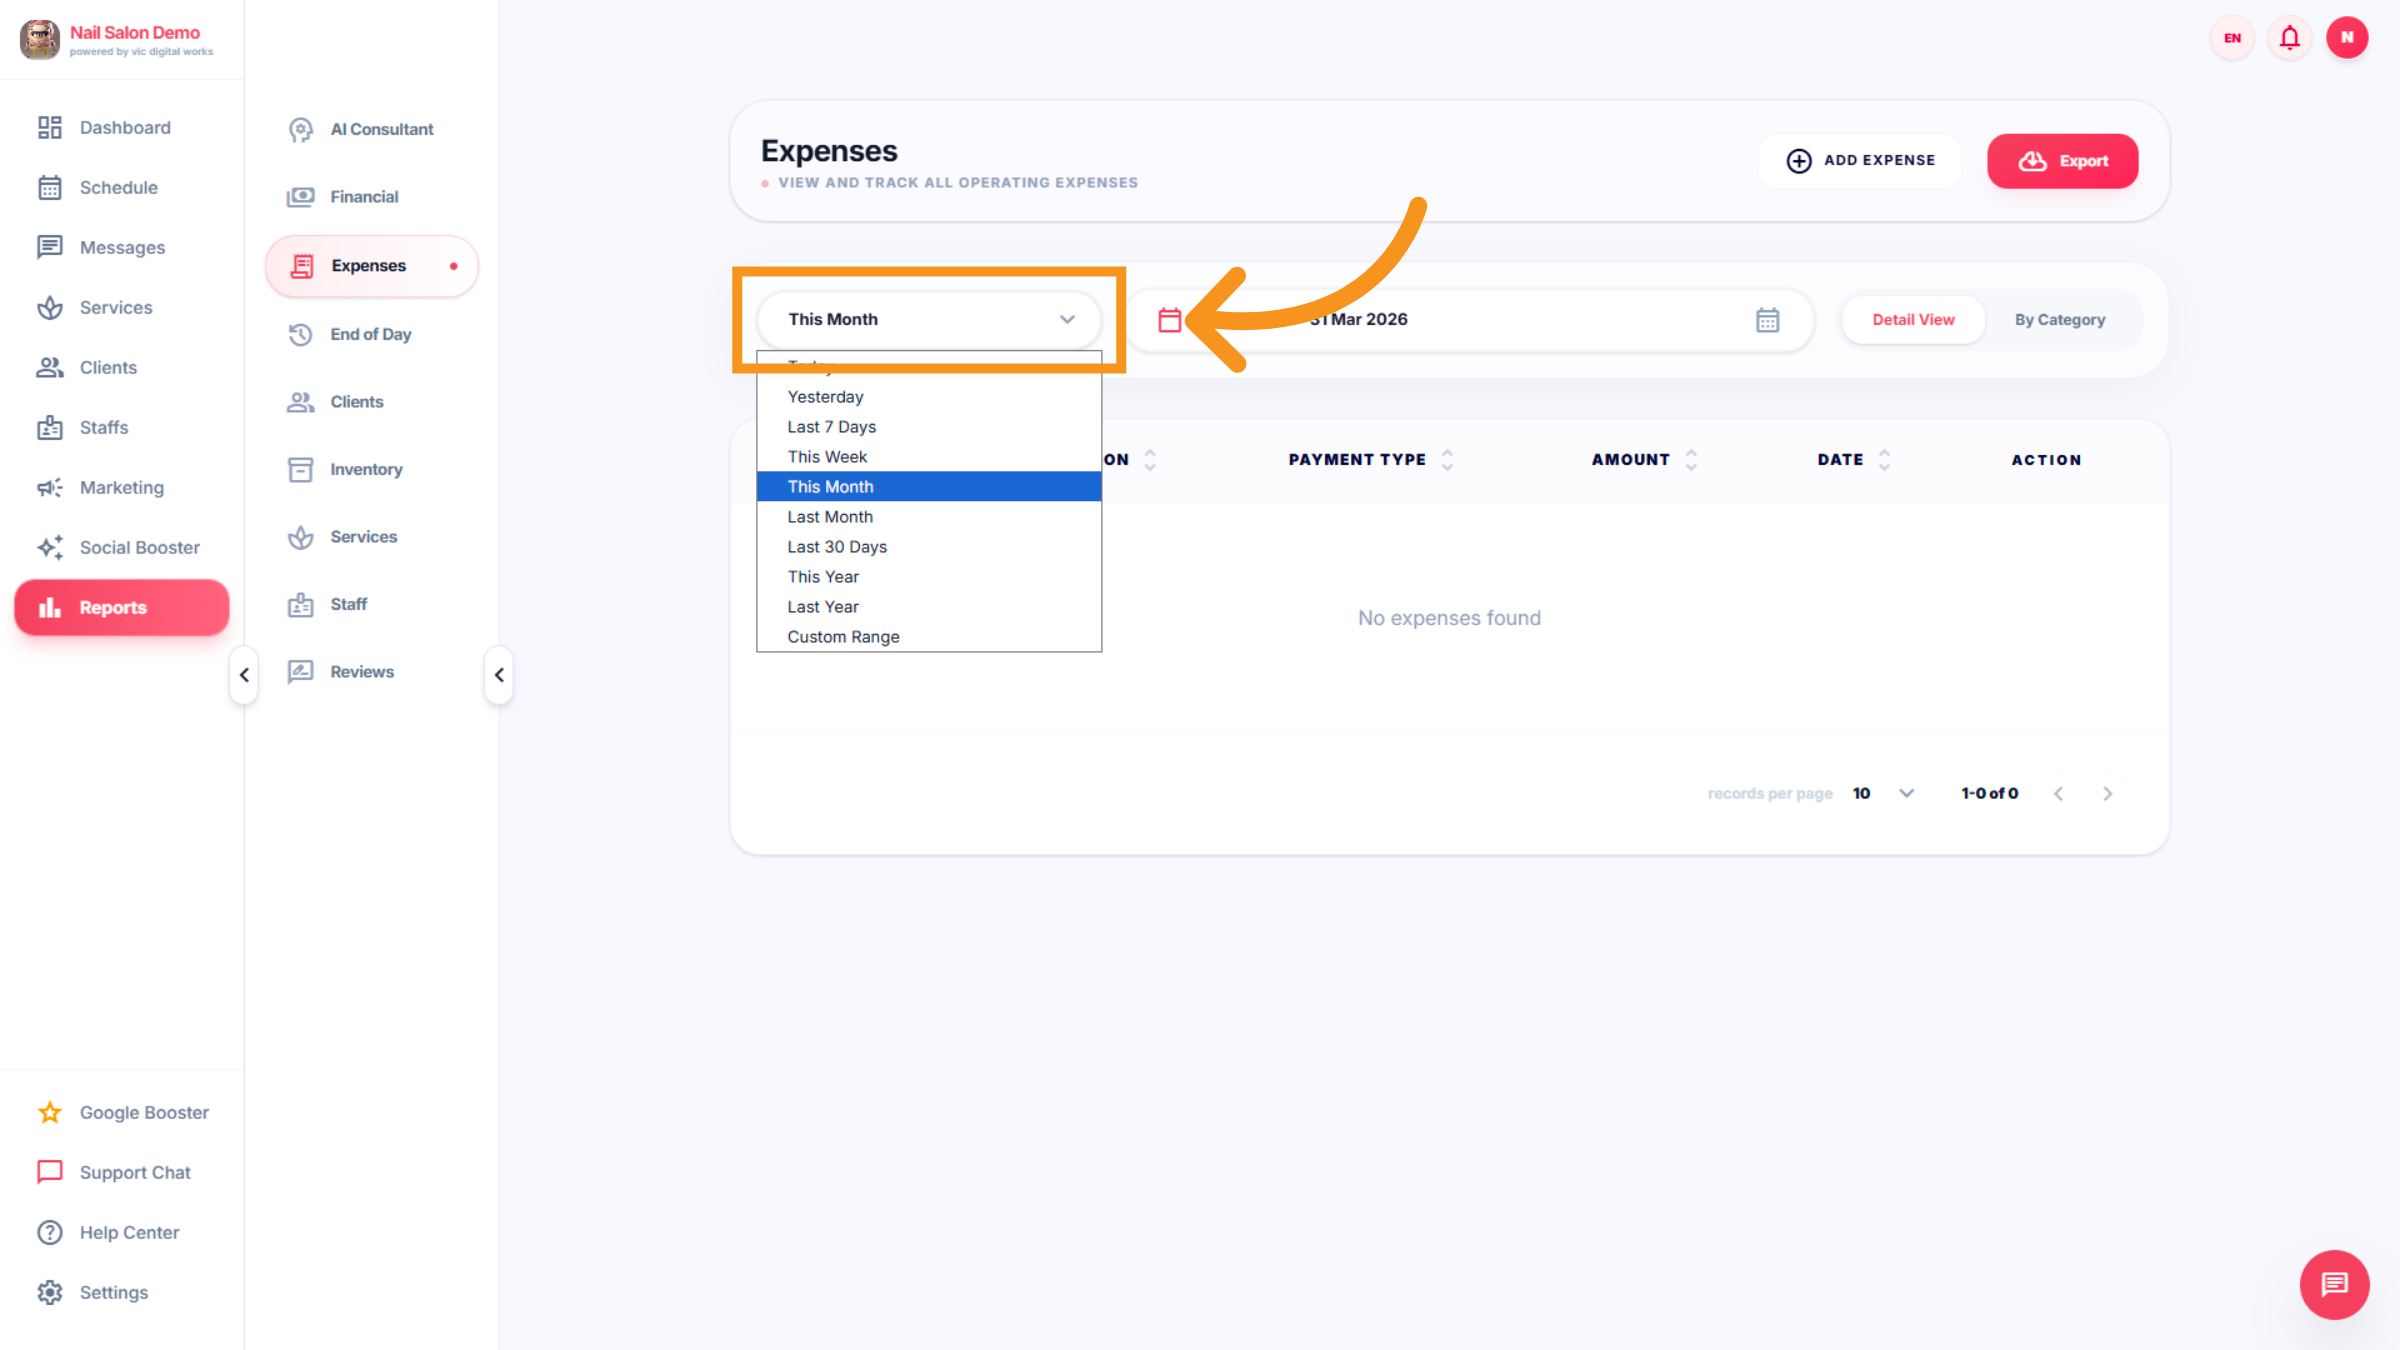Collapse the reports submenu panel
2400x1350 pixels.
coord(499,675)
